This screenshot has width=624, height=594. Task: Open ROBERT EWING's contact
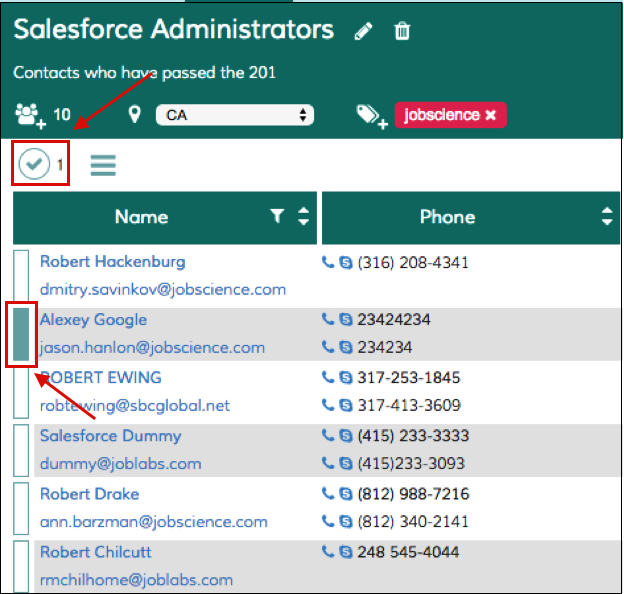coord(101,378)
